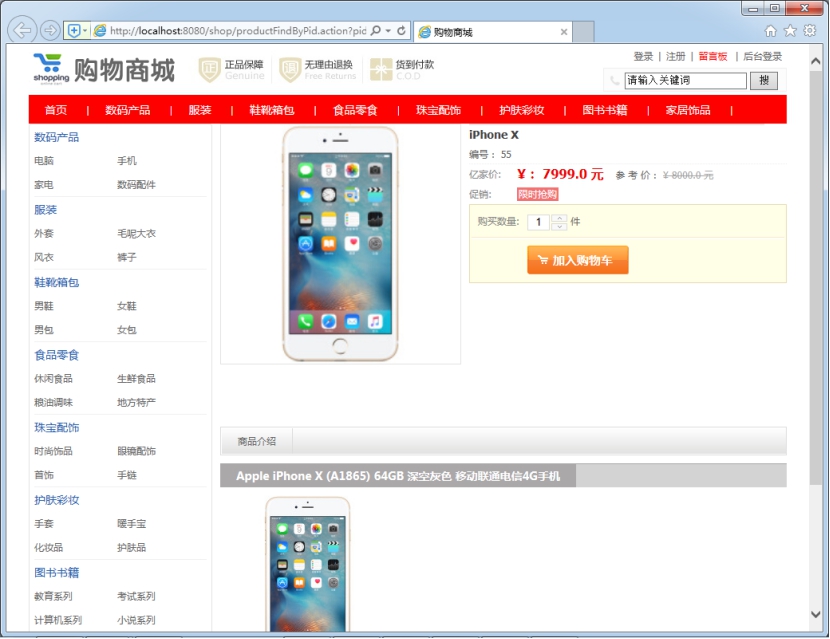Screen dimensions: 830x639
Task: Click the large iPhone product image
Action: coord(340,245)
